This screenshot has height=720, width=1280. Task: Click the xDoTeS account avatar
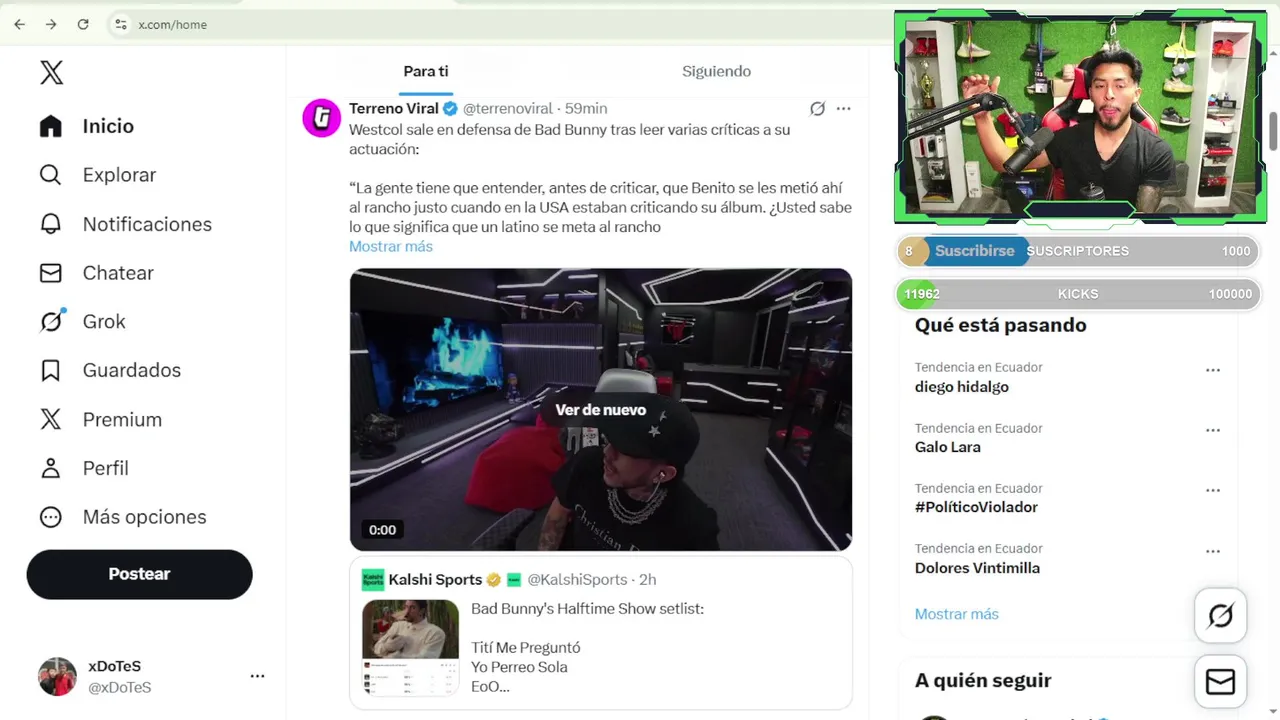pyautogui.click(x=57, y=677)
